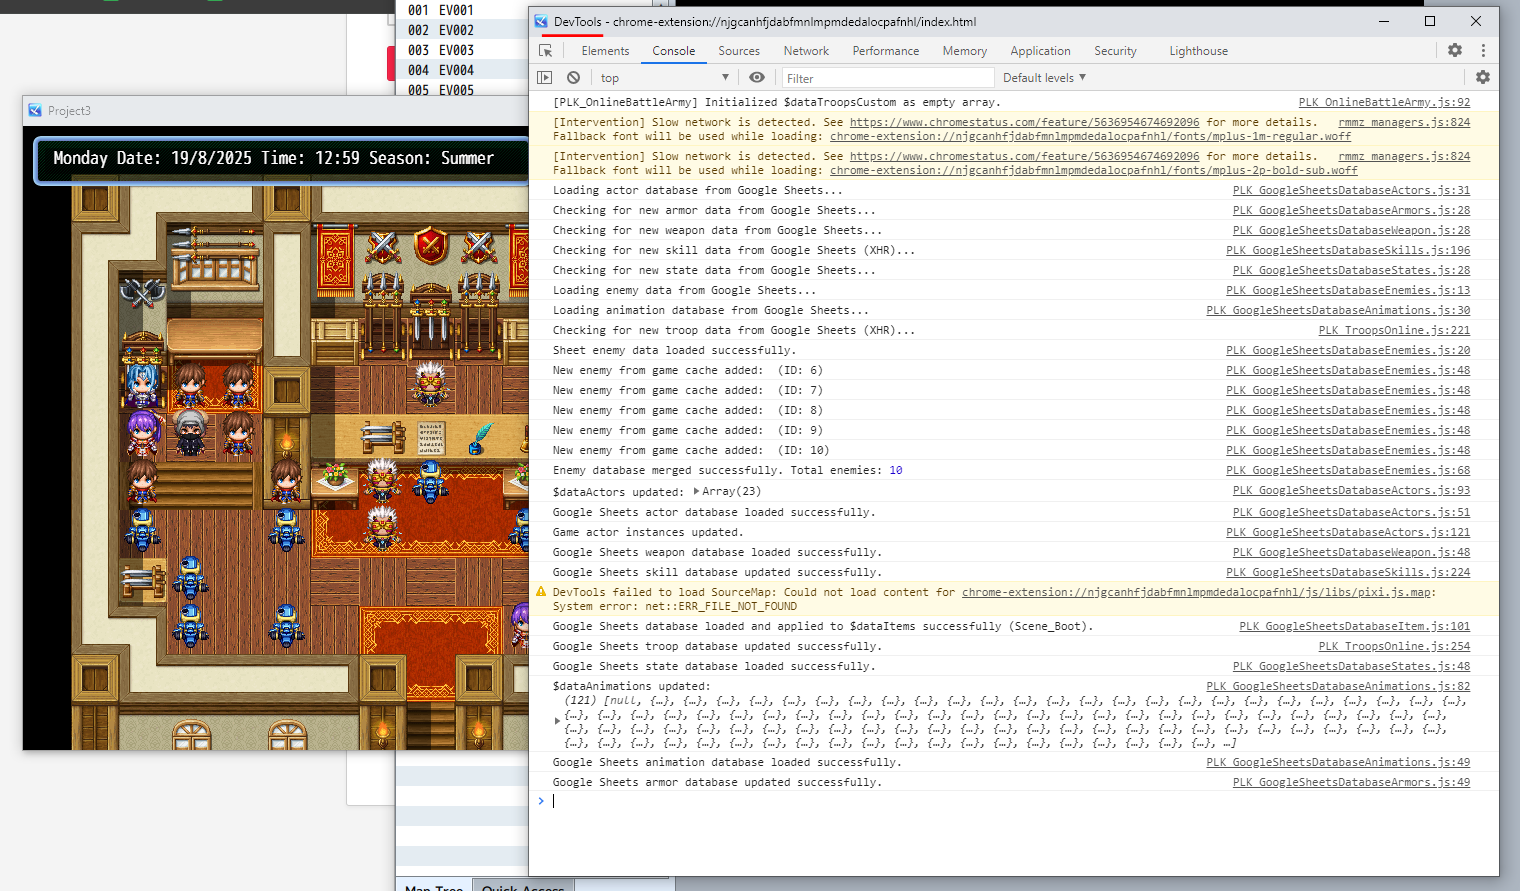
Task: Open PLK_GoogleSheetsDatabaseSkills.js:196 link
Action: [1348, 250]
